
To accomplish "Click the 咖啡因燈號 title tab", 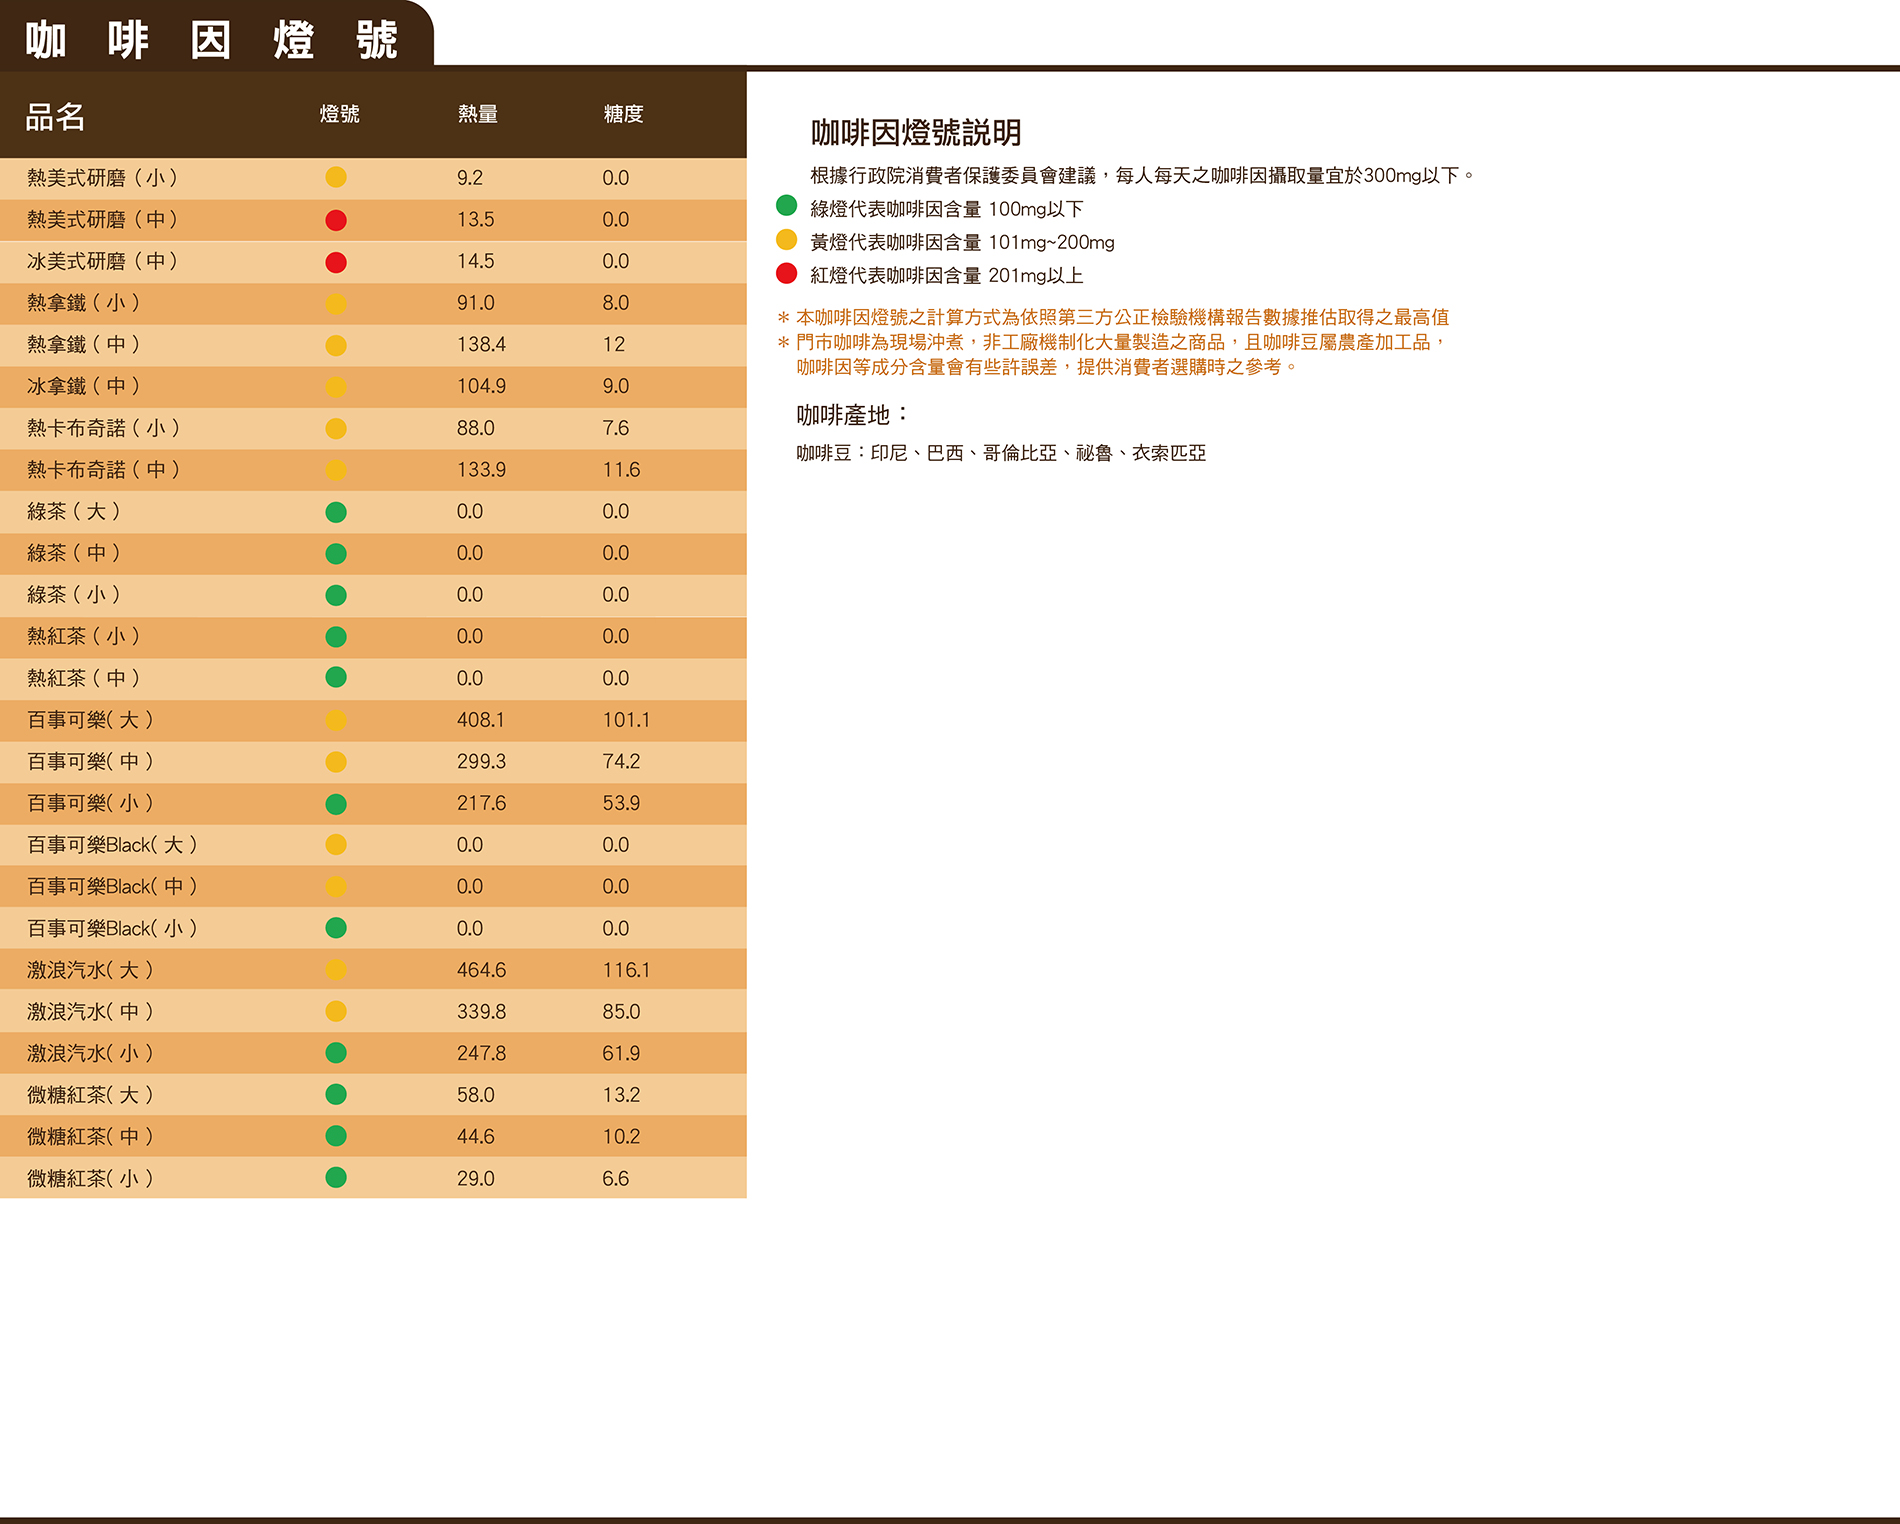I will point(212,39).
